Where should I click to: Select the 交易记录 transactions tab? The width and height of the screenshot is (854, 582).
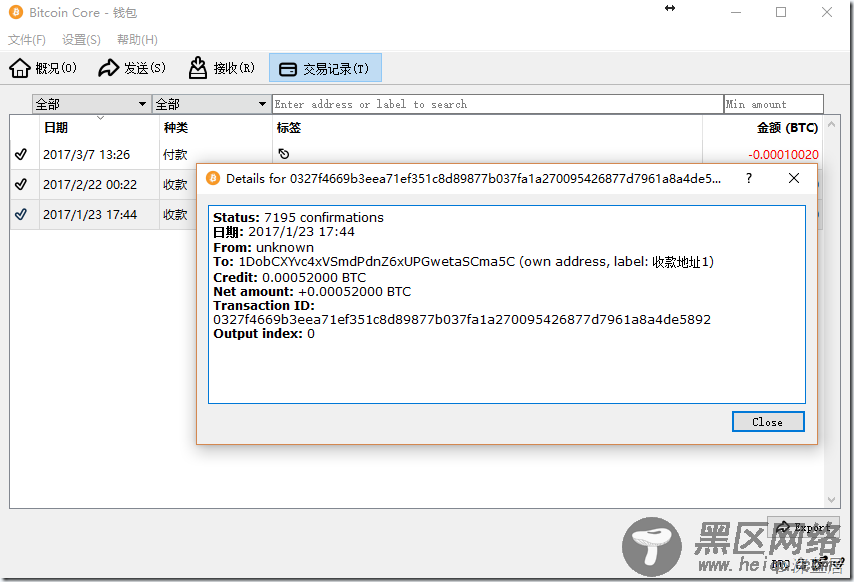(x=325, y=68)
